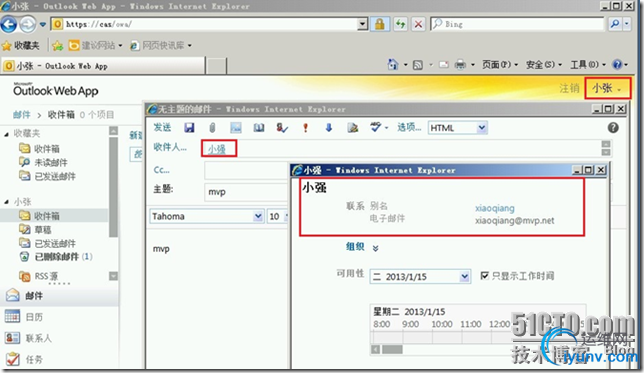644x373 pixels.
Task: Open the Tasks section in navigation pane
Action: coord(60,359)
